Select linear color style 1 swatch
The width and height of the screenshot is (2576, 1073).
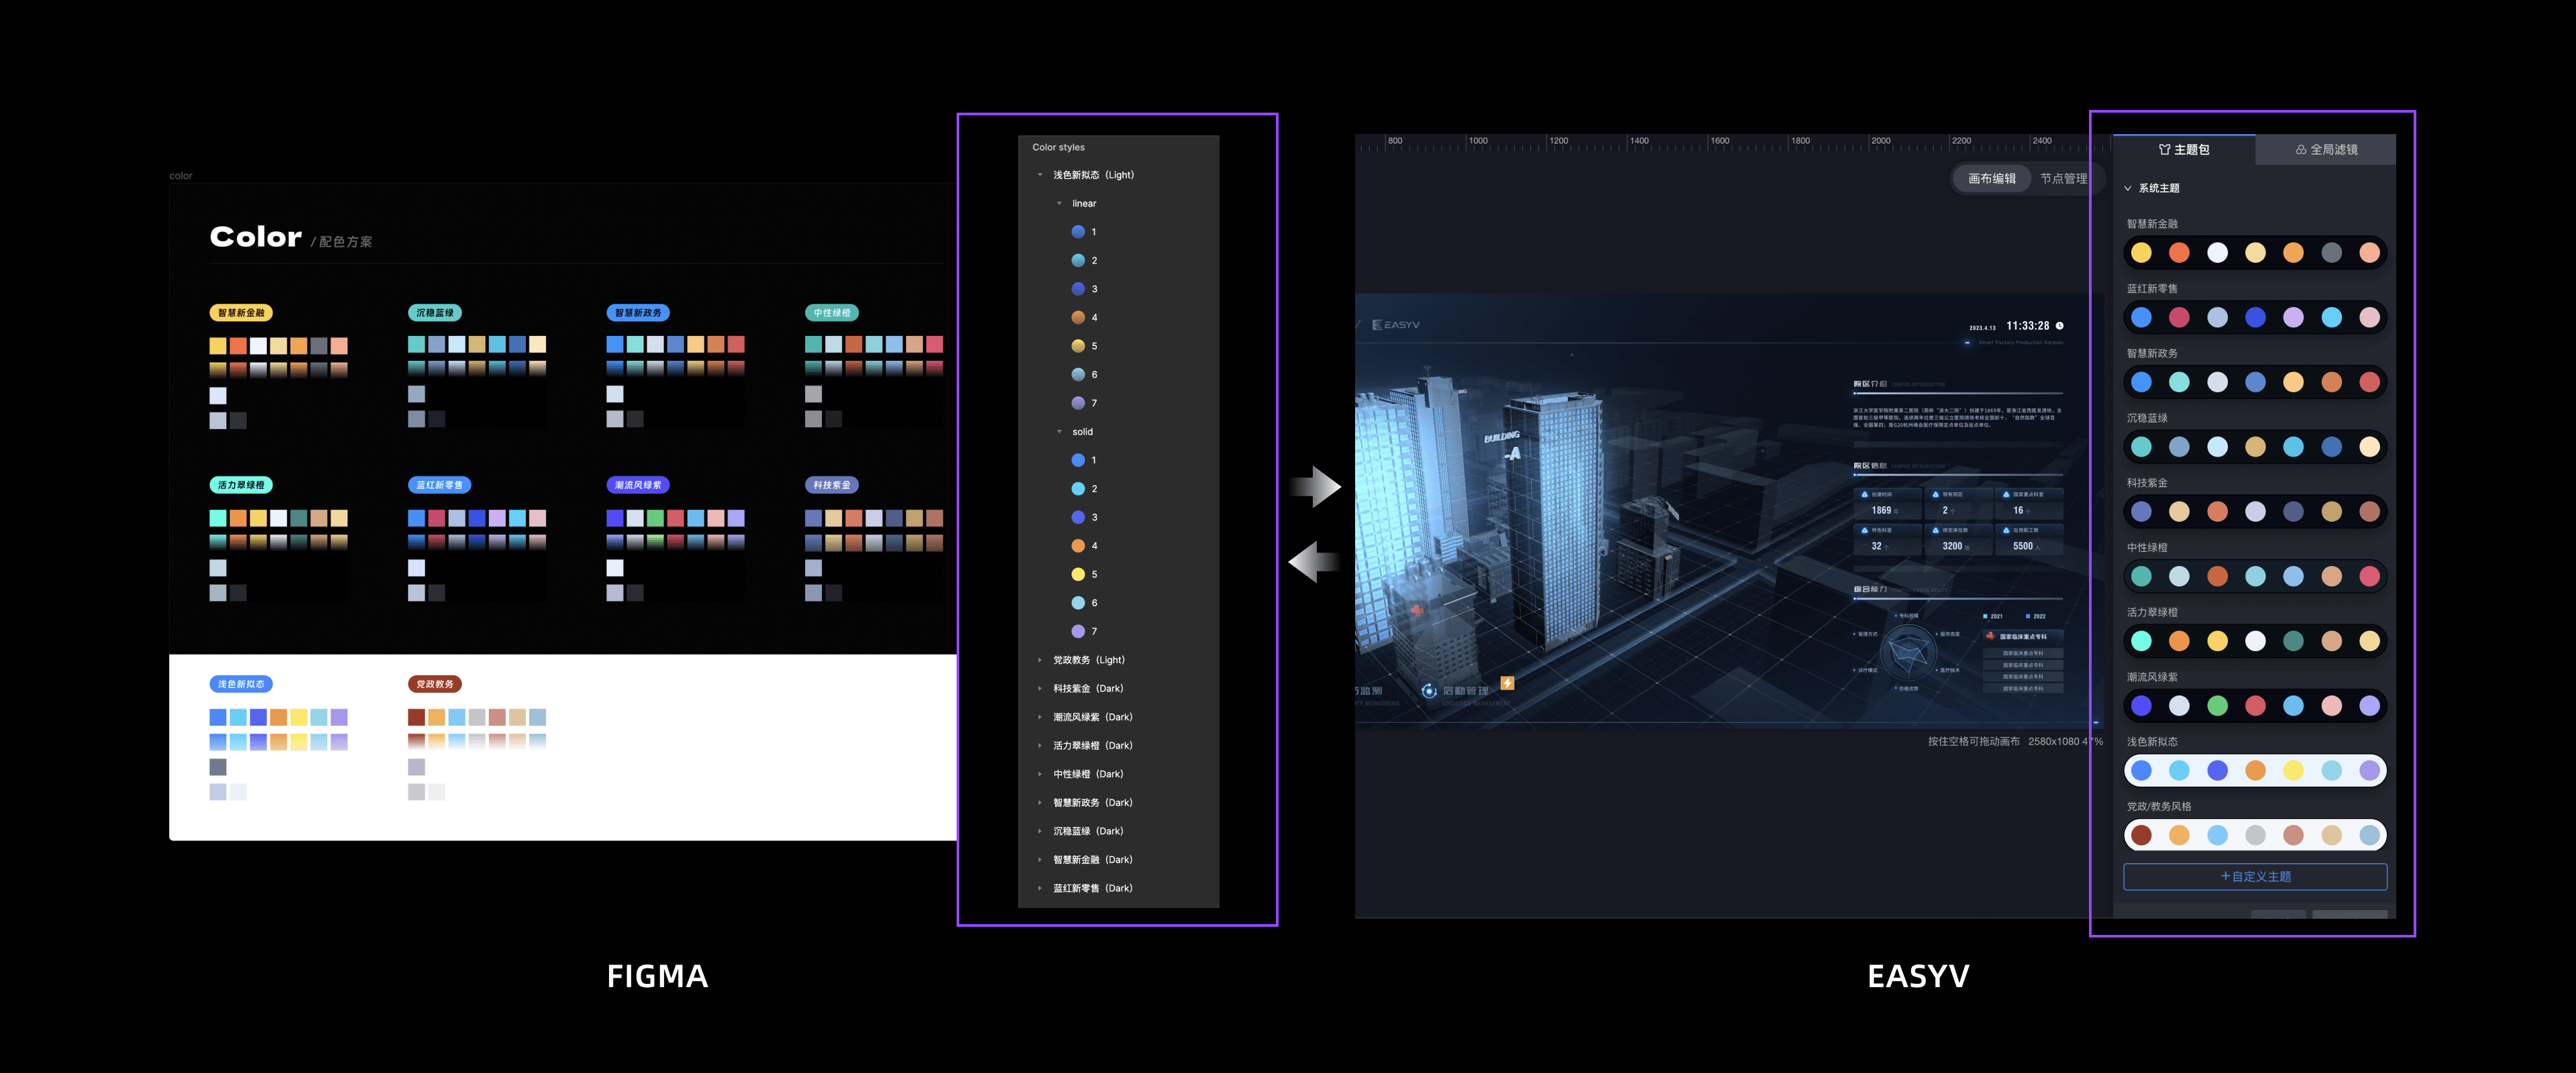point(1078,232)
